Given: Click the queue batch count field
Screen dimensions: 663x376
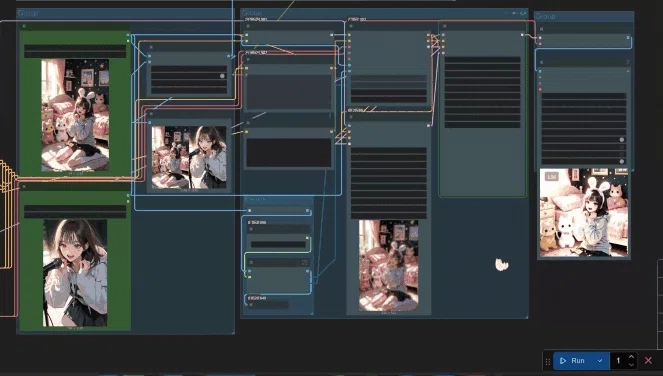Looking at the screenshot, I should (x=618, y=361).
